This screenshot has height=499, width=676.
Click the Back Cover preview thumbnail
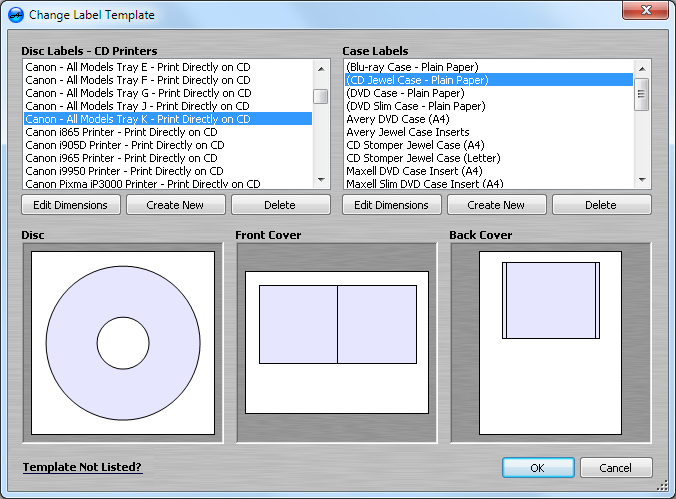[x=551, y=343]
